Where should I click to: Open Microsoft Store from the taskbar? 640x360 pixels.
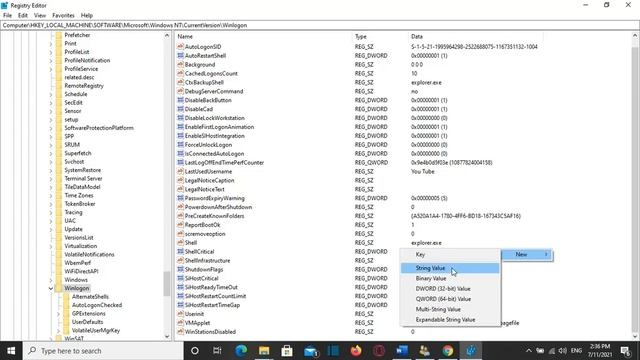coord(287,351)
